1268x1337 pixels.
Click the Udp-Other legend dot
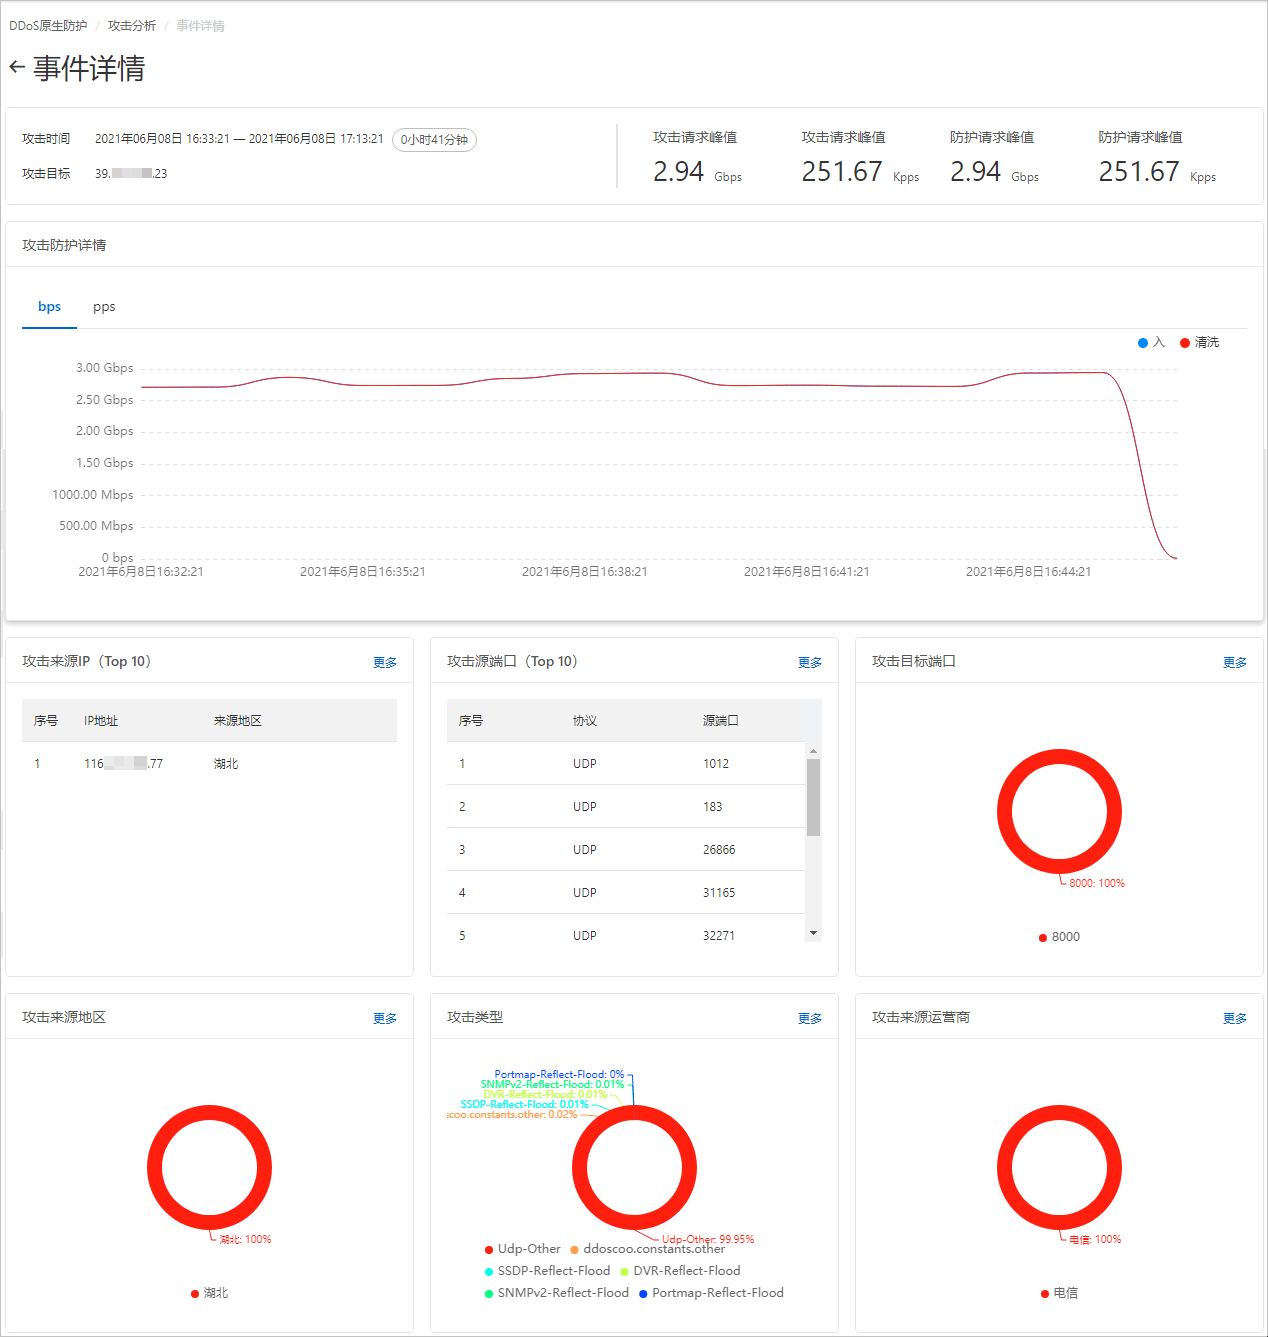[x=489, y=1248]
